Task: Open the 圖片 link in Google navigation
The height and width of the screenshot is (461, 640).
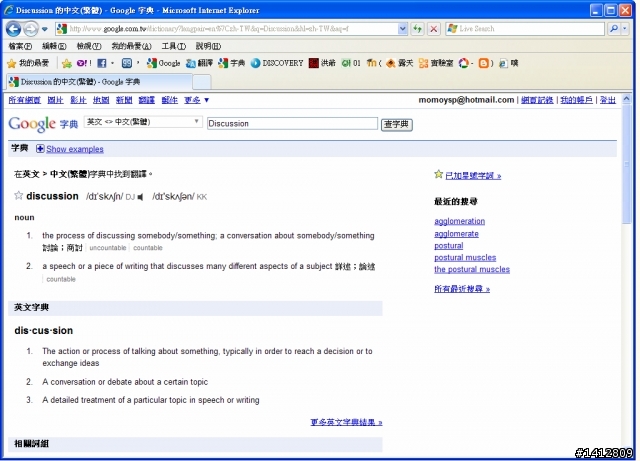Action: click(x=55, y=100)
